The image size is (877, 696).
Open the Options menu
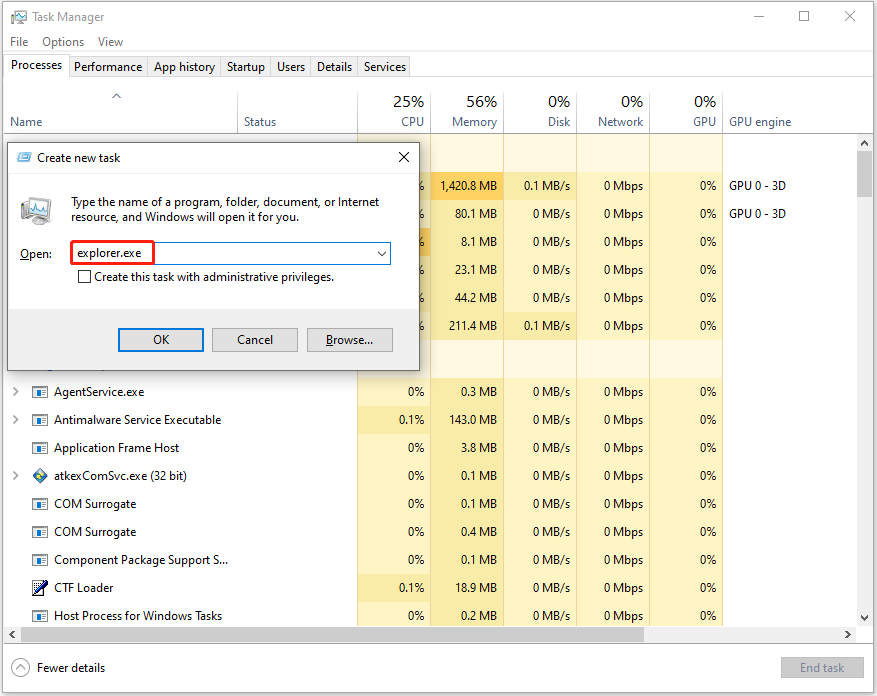point(63,42)
